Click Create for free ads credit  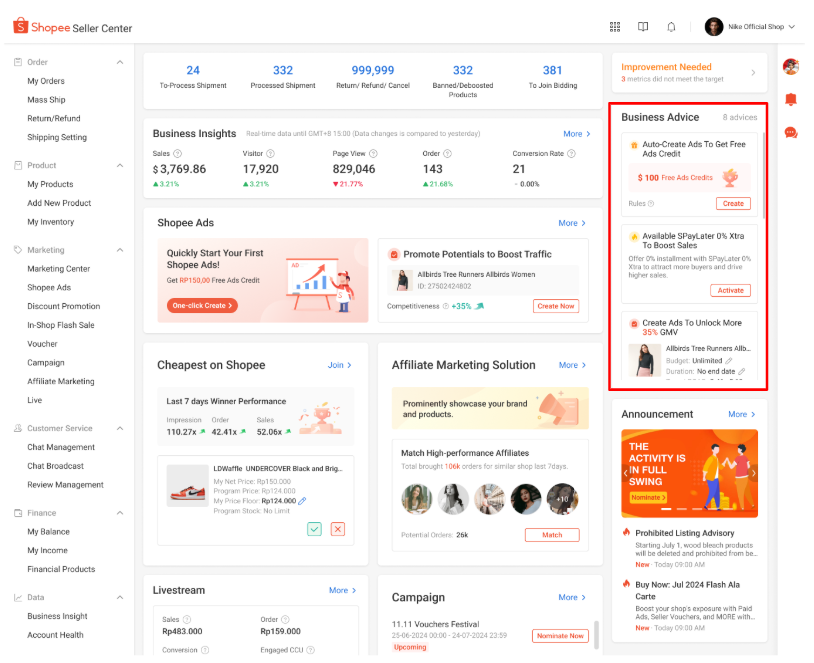pos(733,204)
